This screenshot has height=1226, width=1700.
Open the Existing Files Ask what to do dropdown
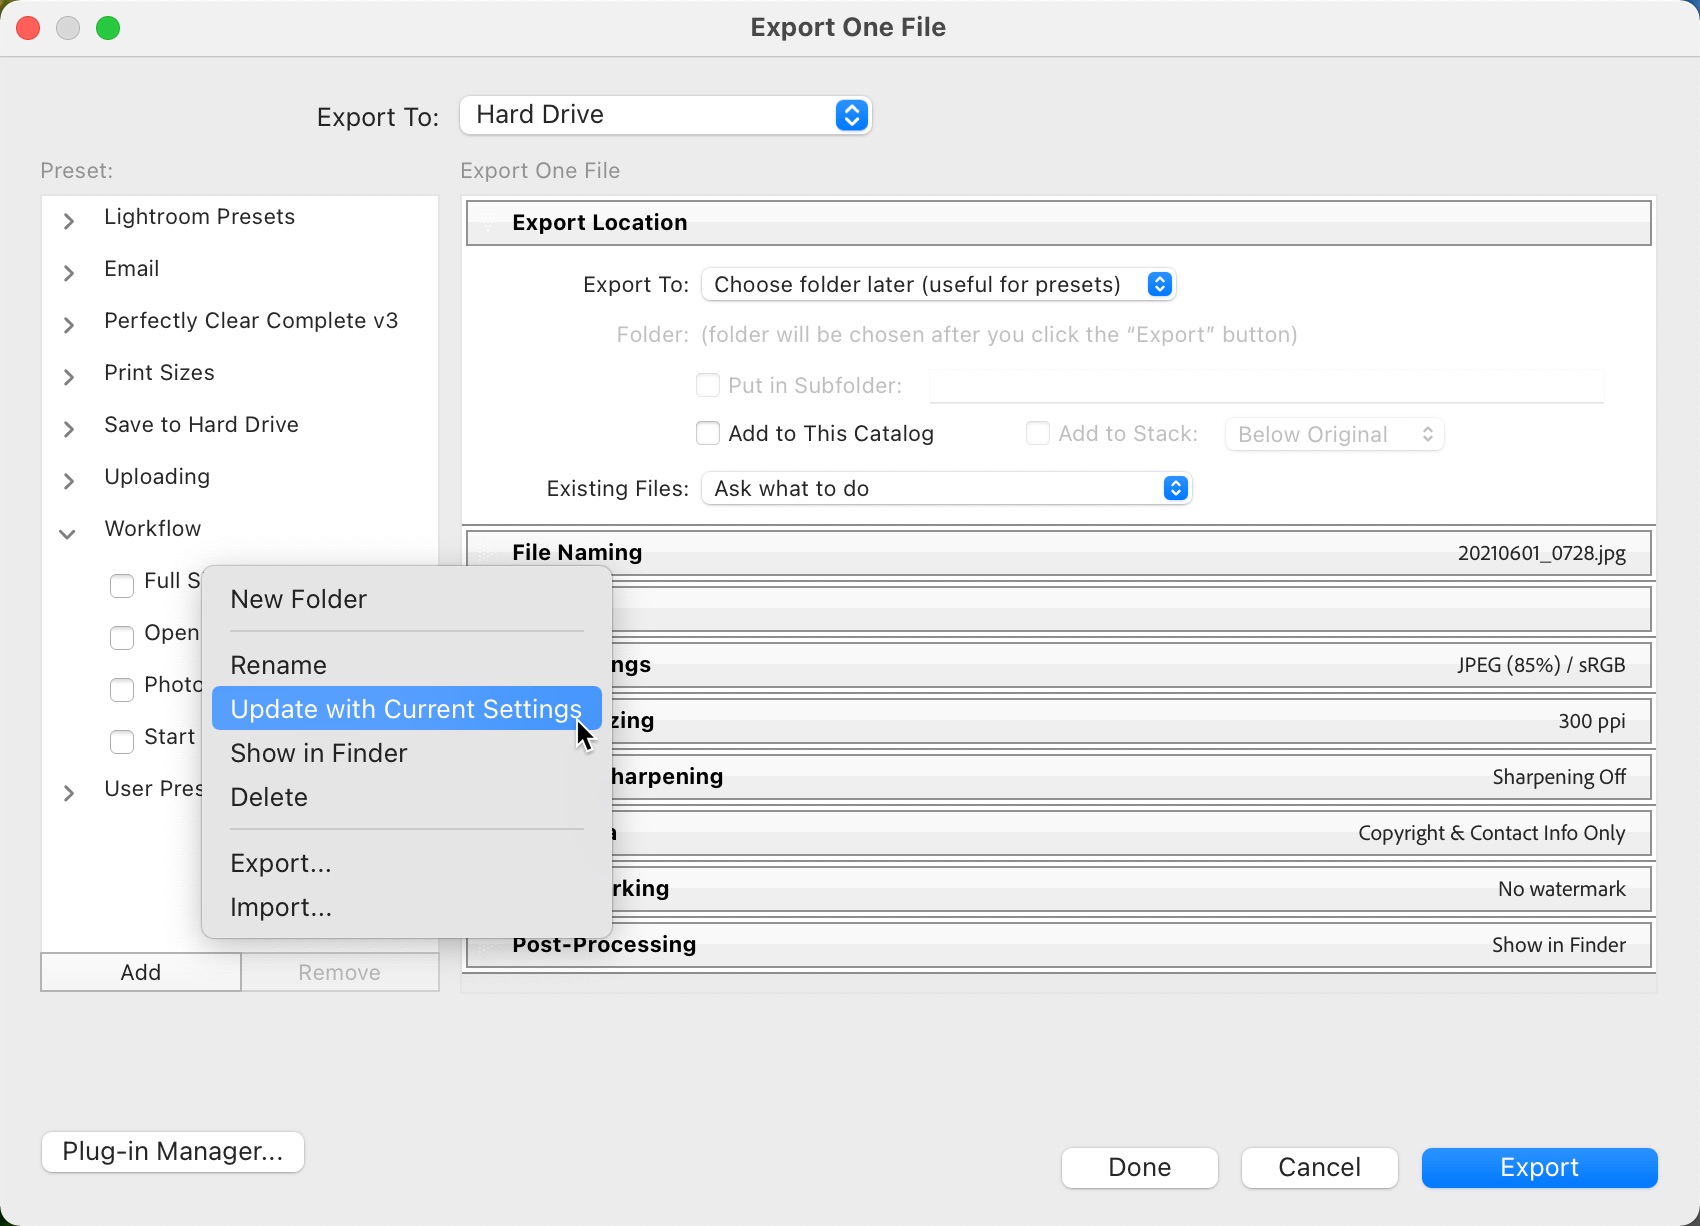[x=946, y=488]
